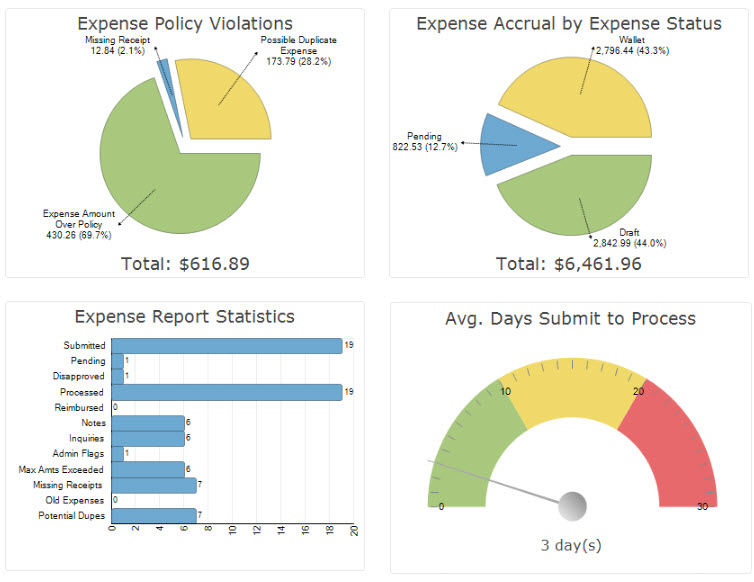Image resolution: width=754 pixels, height=582 pixels.
Task: Select the Potential Dupes bar
Action: pos(154,516)
